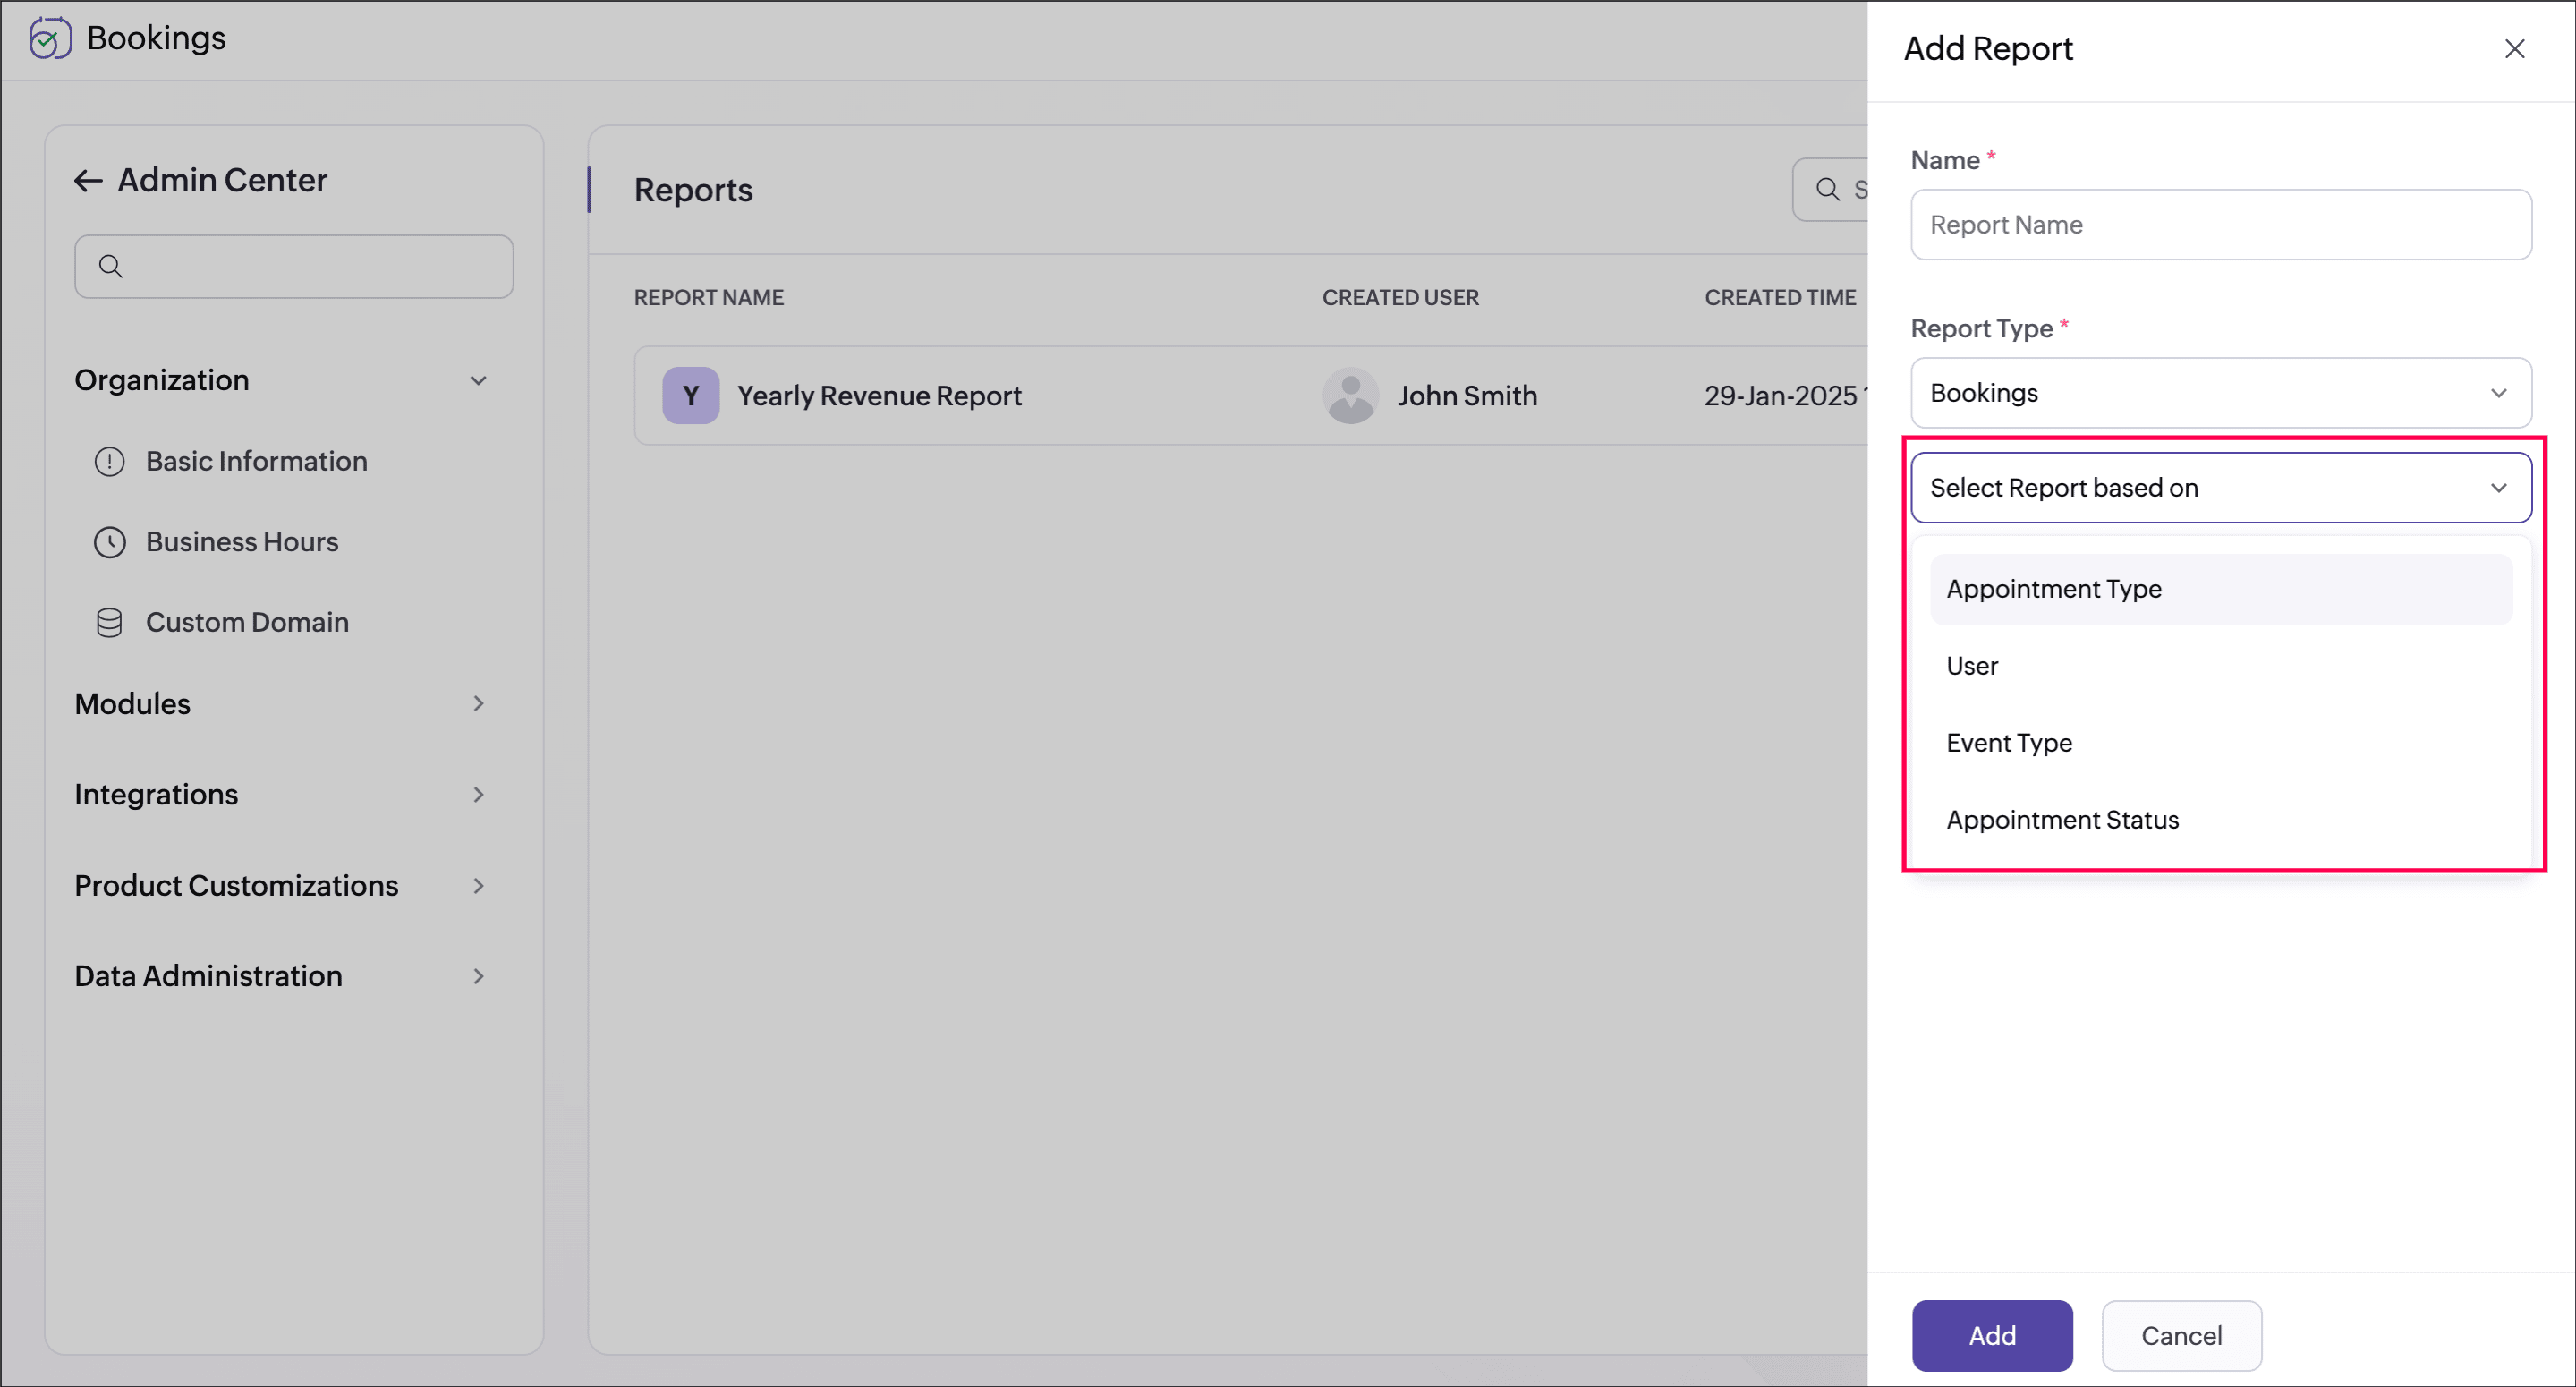Click the Basic Information info icon
Image resolution: width=2576 pixels, height=1387 pixels.
pyautogui.click(x=109, y=461)
